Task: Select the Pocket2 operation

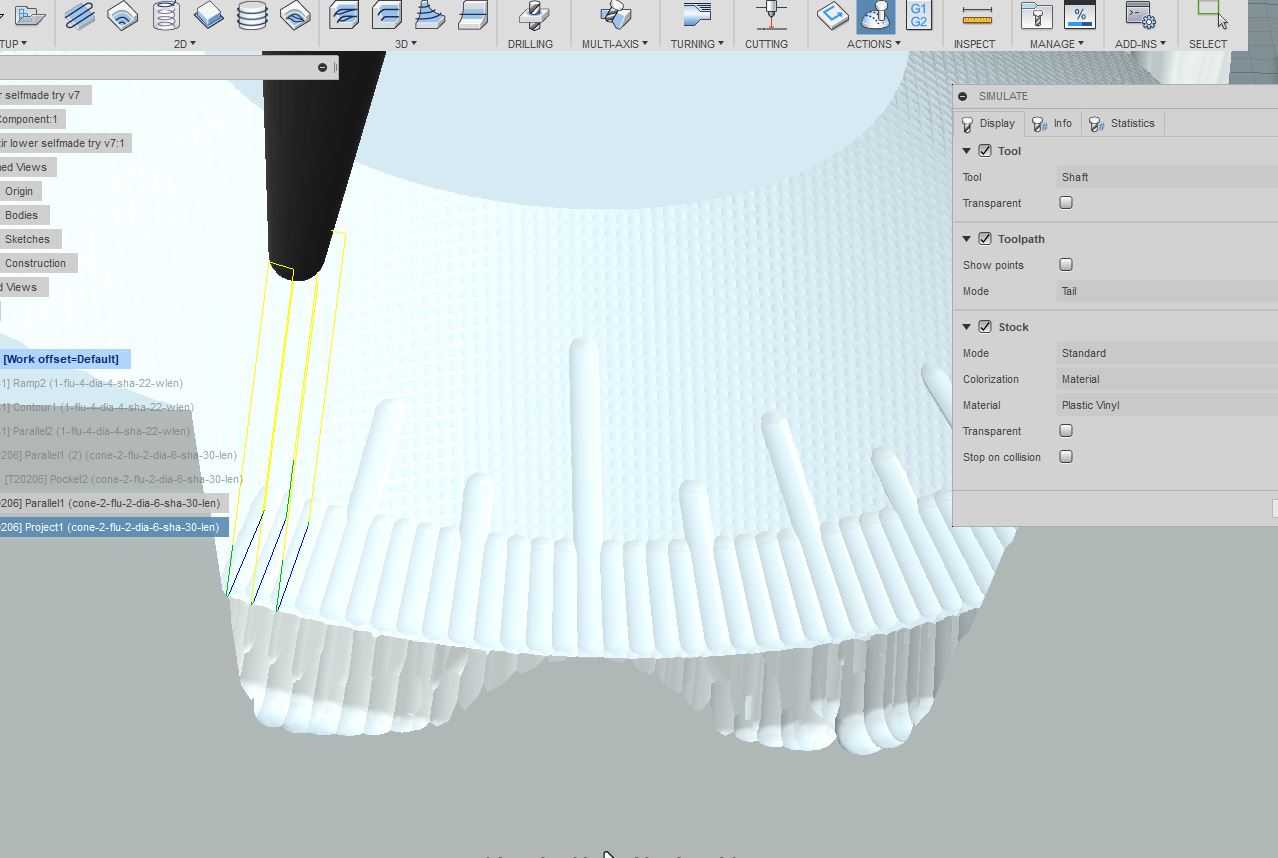Action: [x=121, y=479]
